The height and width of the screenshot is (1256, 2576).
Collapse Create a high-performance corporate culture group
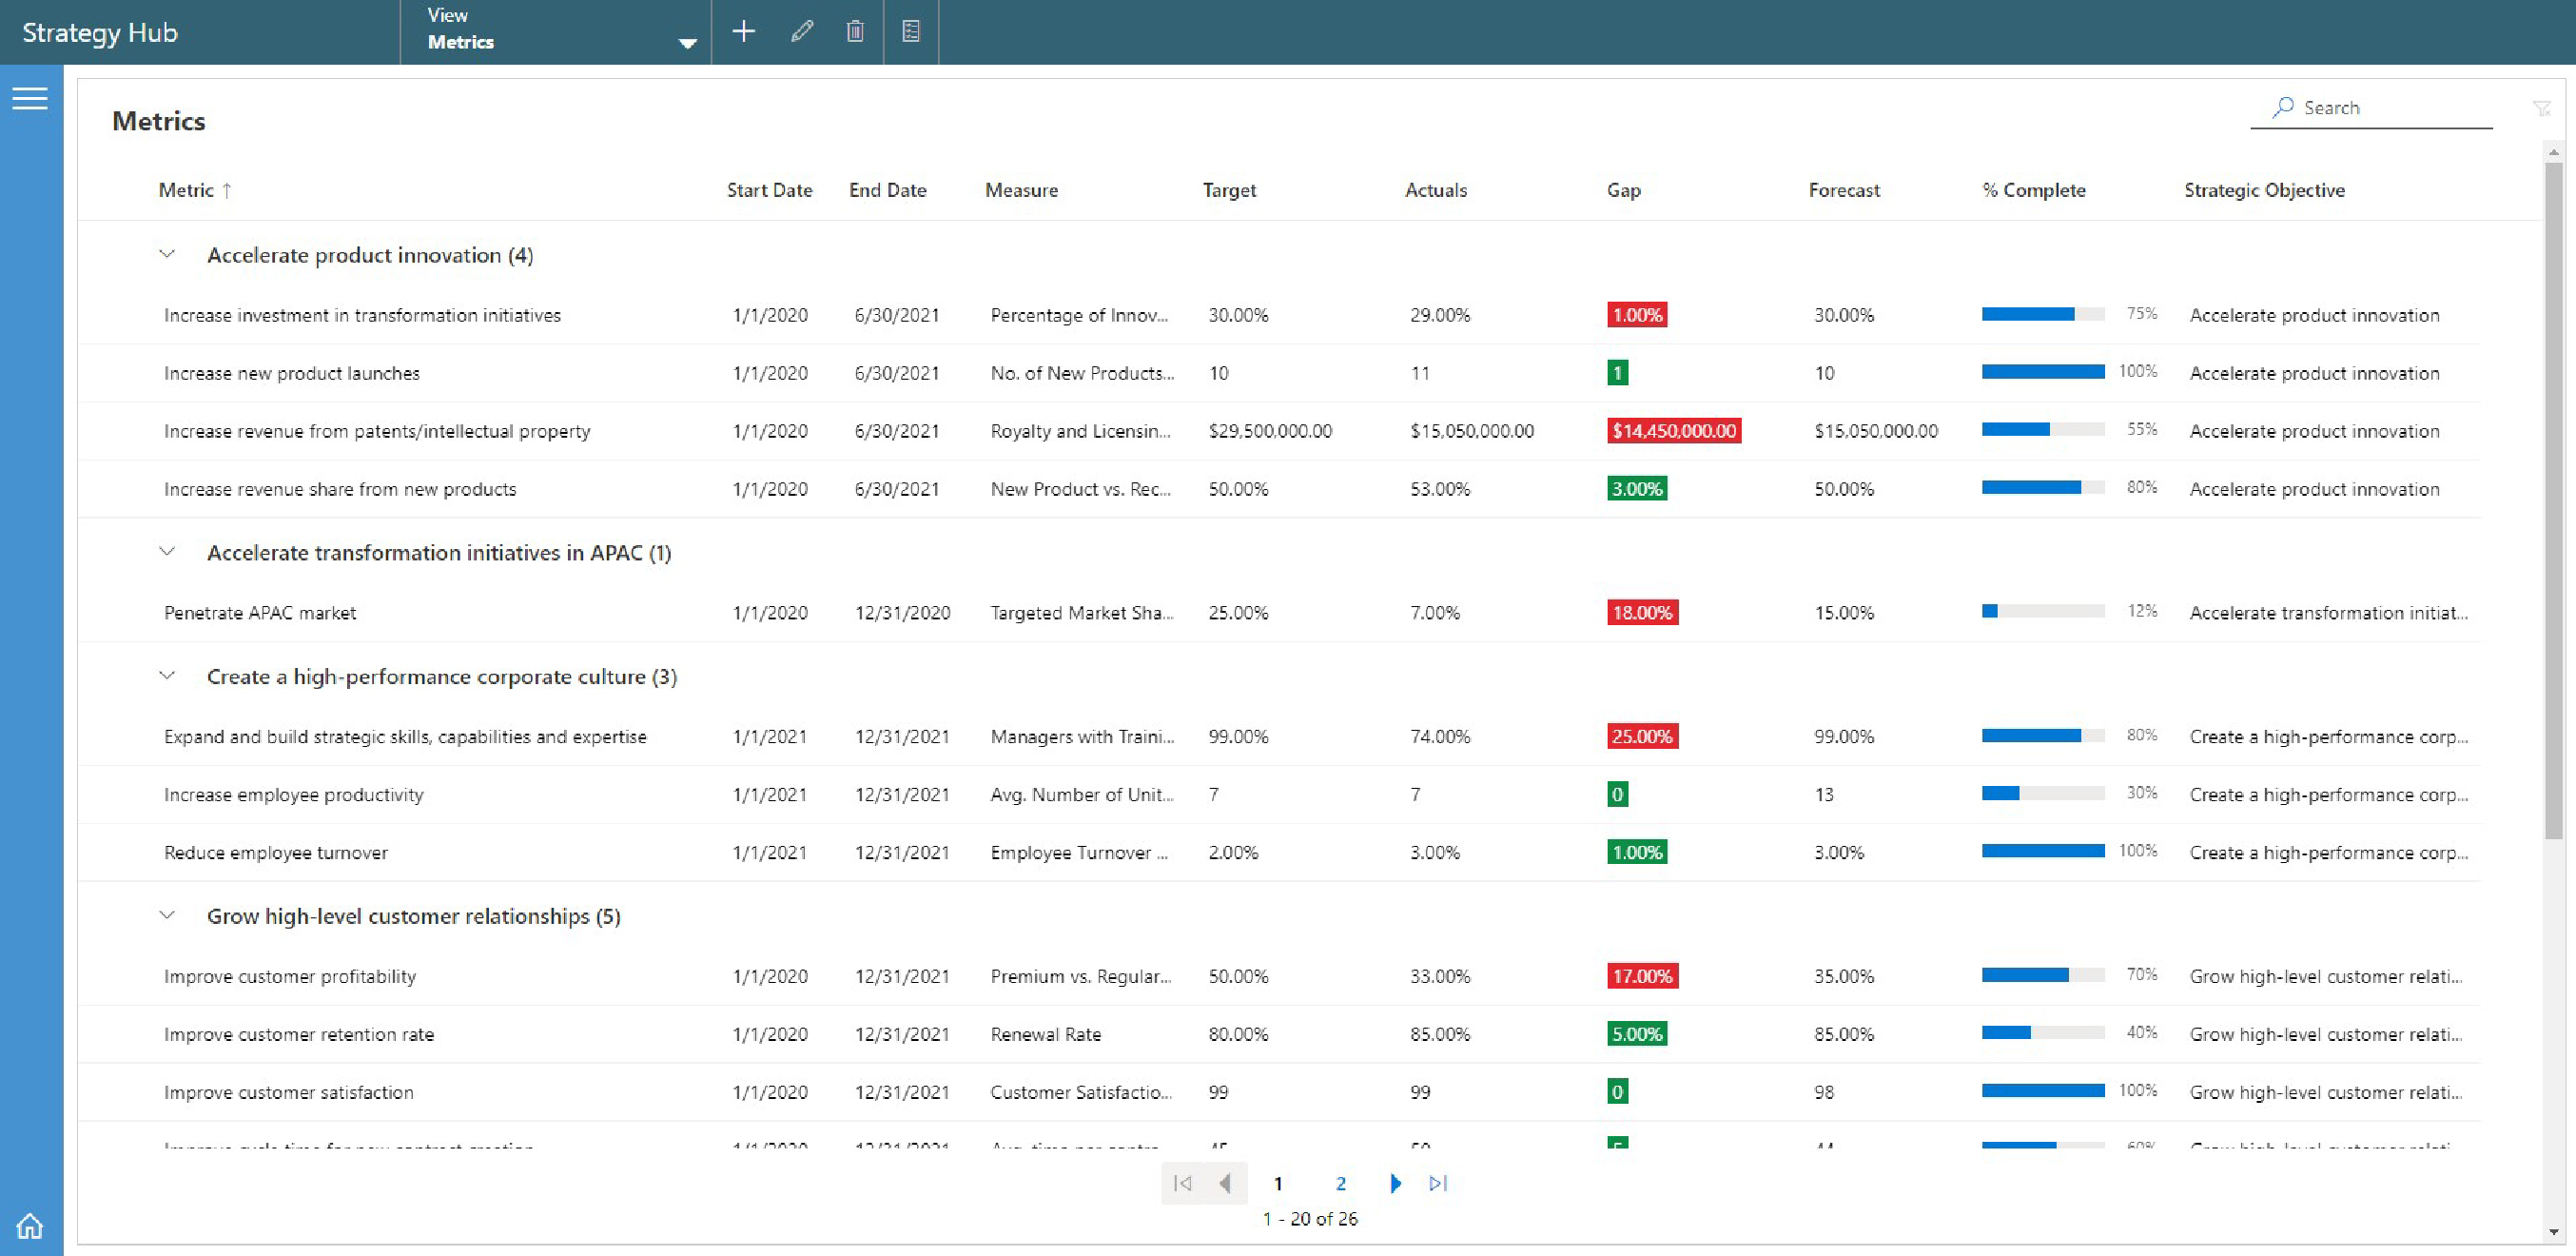coord(167,677)
